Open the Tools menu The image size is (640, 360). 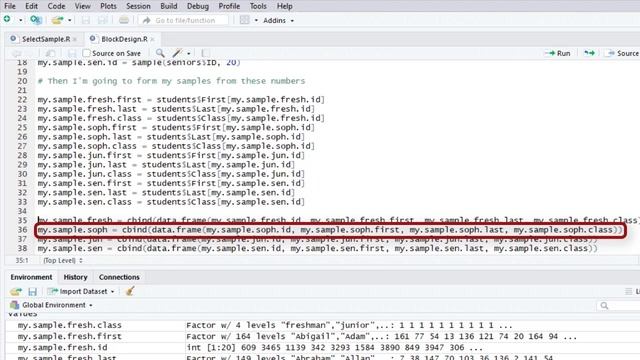[x=258, y=6]
